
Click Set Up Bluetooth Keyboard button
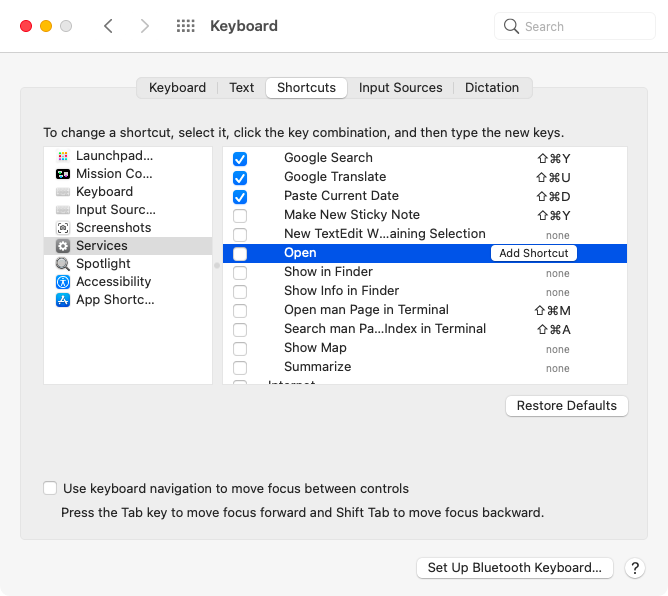click(514, 568)
